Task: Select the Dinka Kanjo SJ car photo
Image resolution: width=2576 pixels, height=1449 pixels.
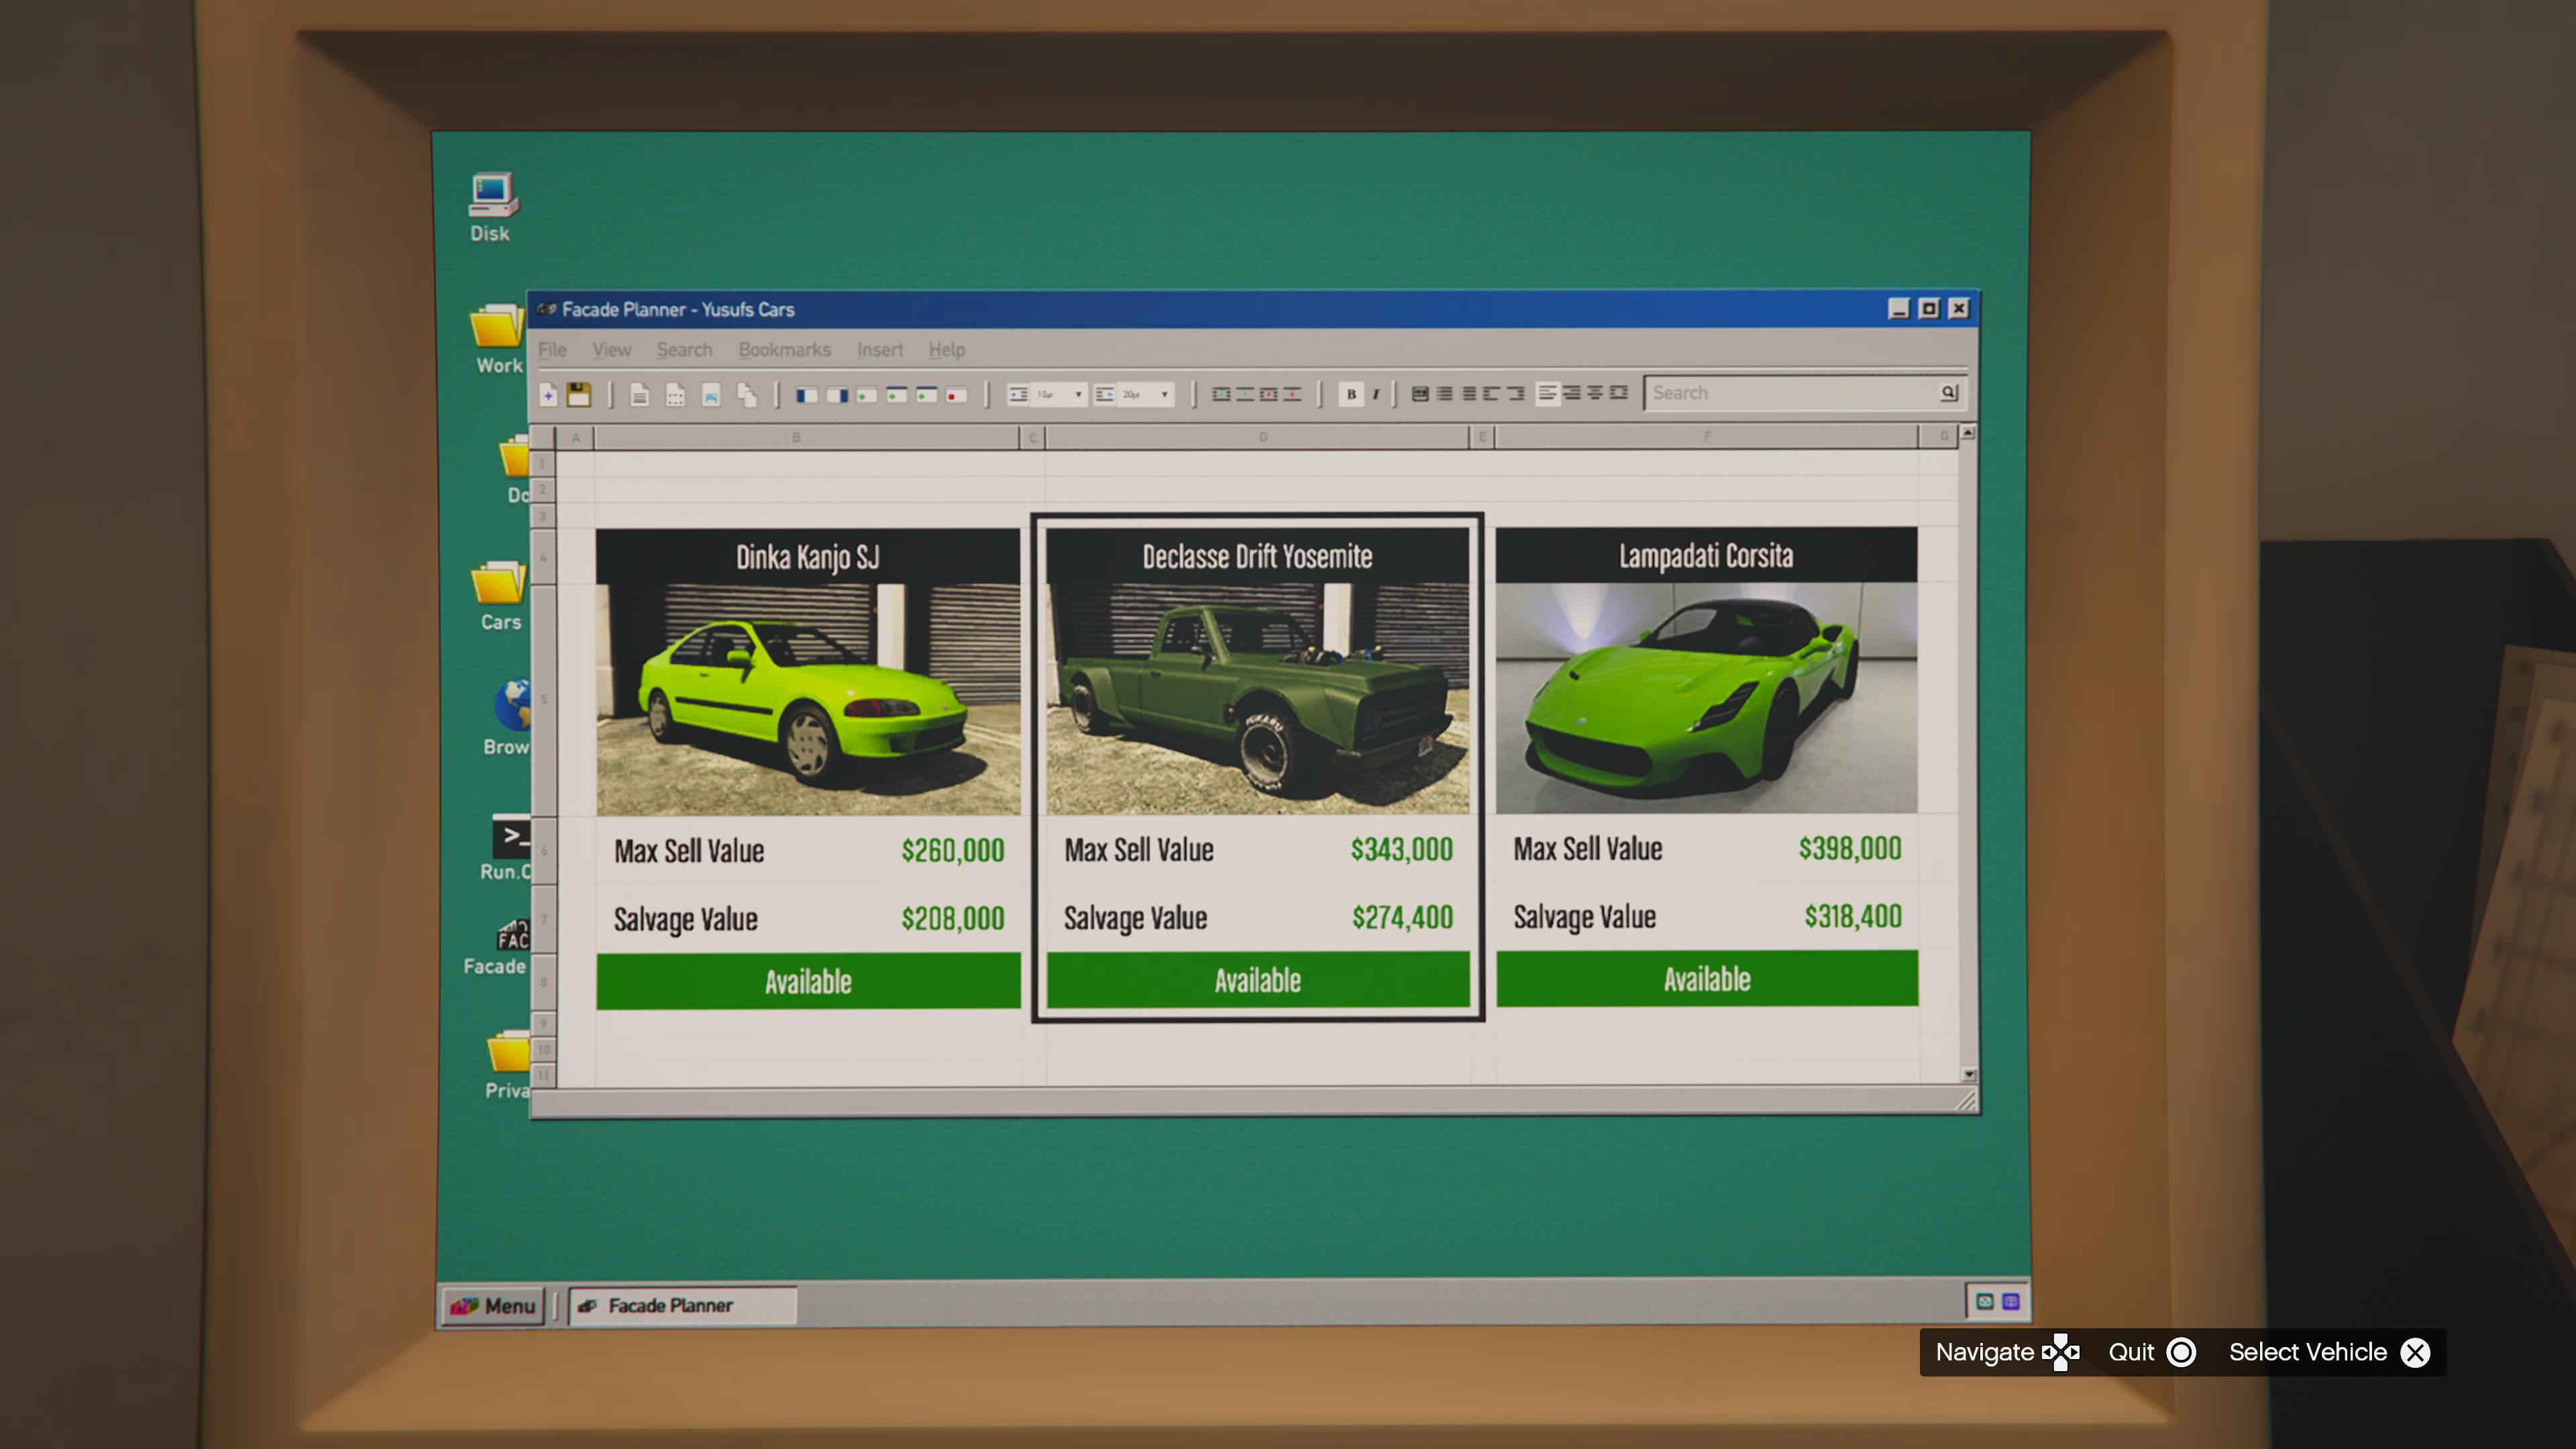Action: click(x=808, y=700)
